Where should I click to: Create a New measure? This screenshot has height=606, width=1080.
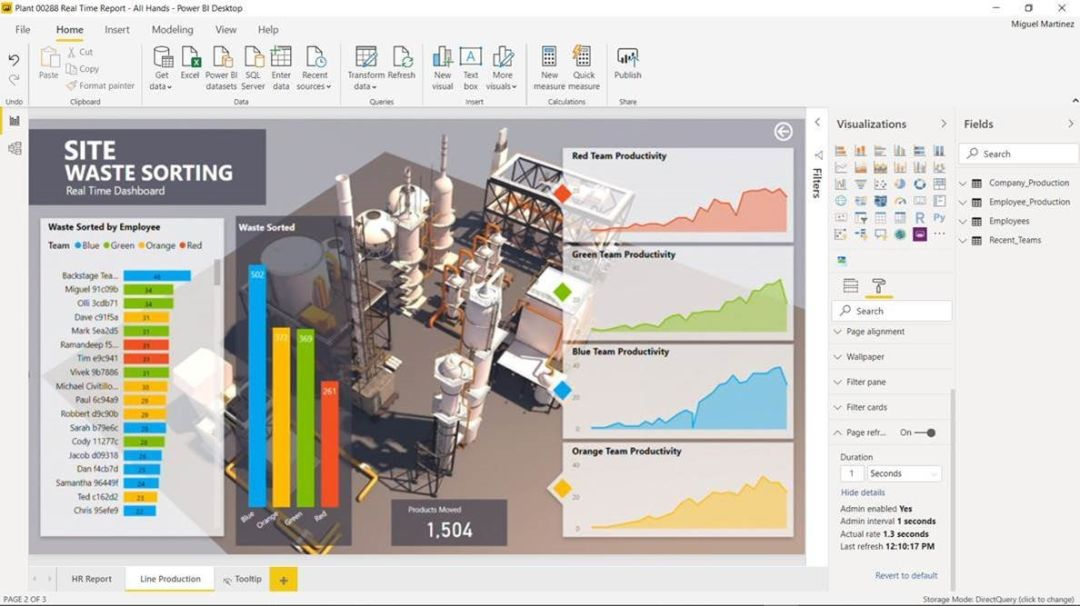point(549,68)
